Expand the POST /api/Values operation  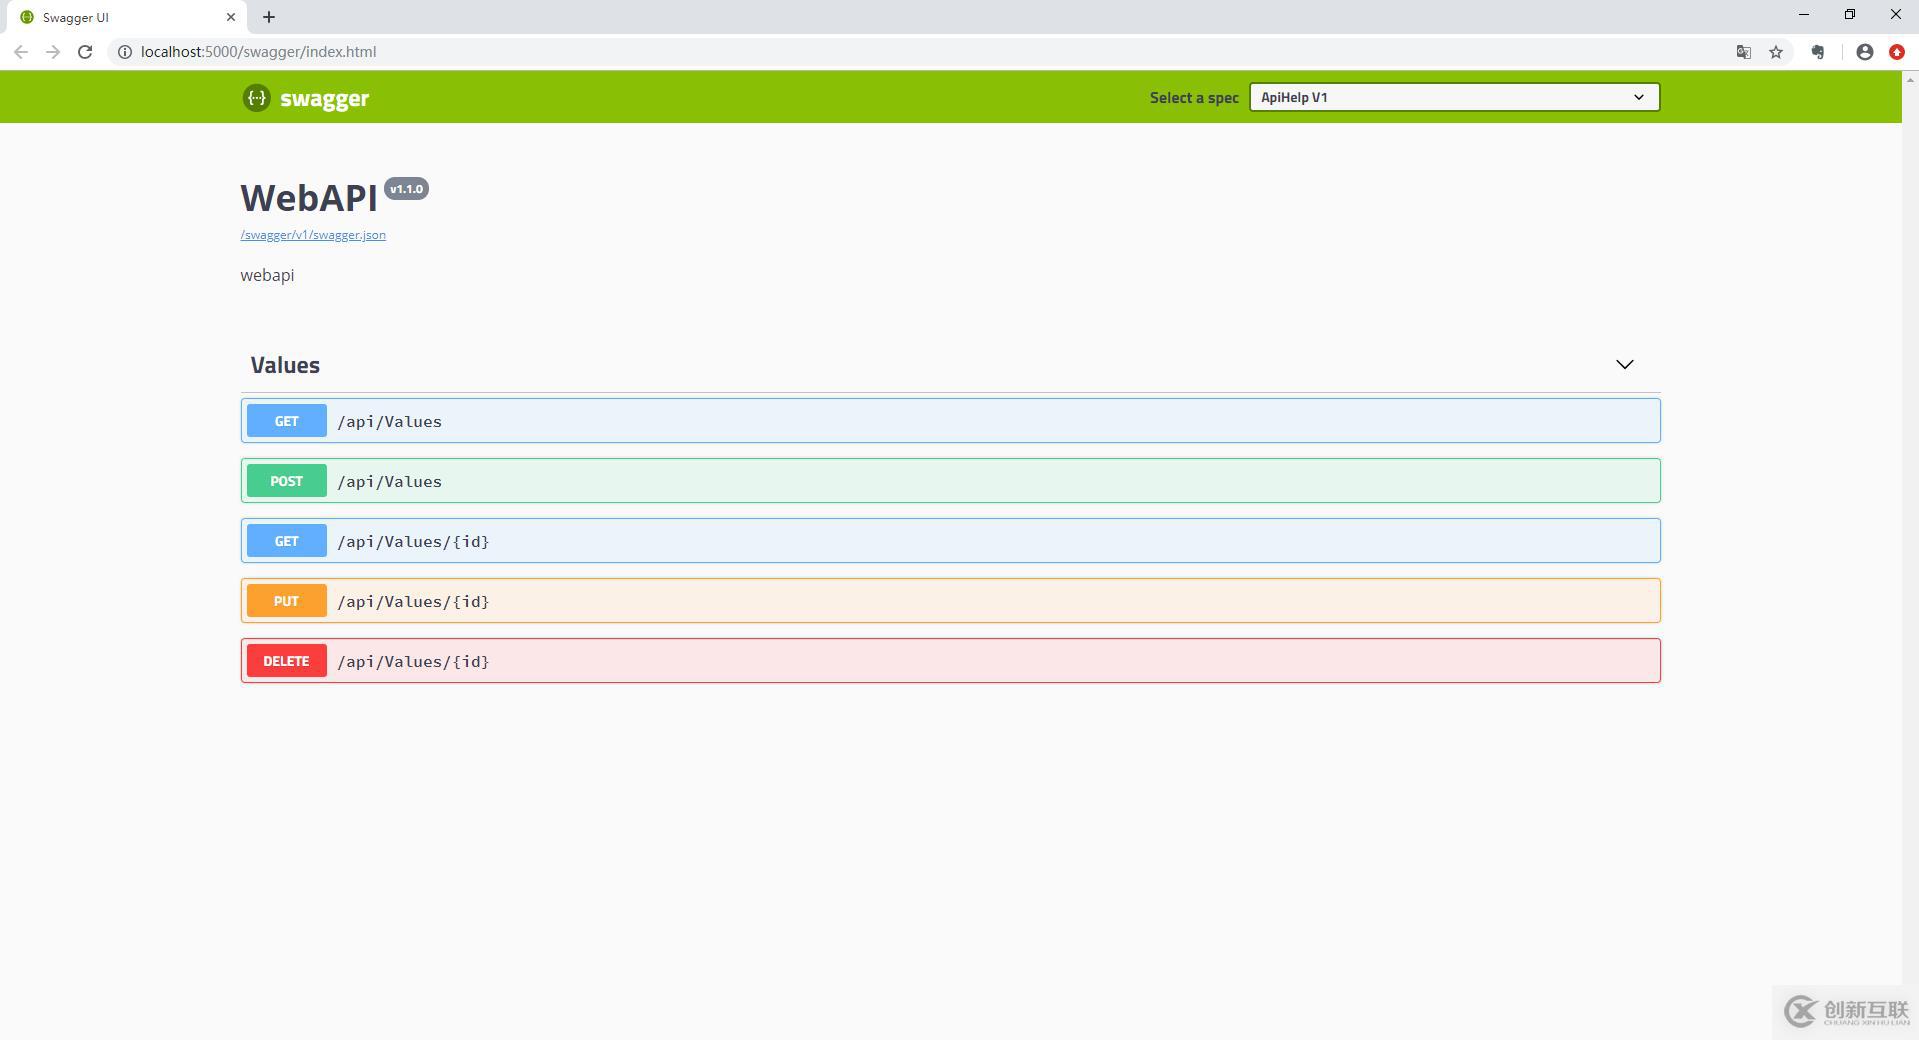pos(950,481)
